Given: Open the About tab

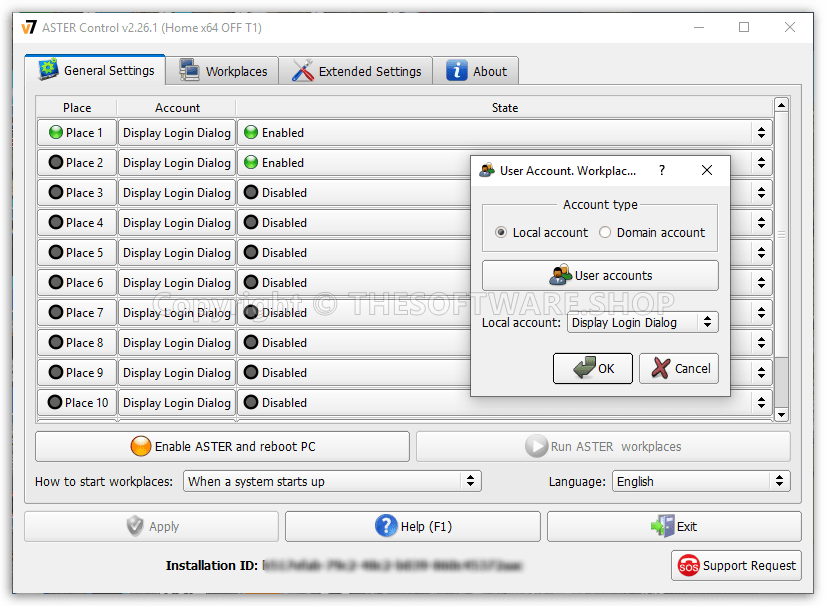Looking at the screenshot, I should [476, 71].
